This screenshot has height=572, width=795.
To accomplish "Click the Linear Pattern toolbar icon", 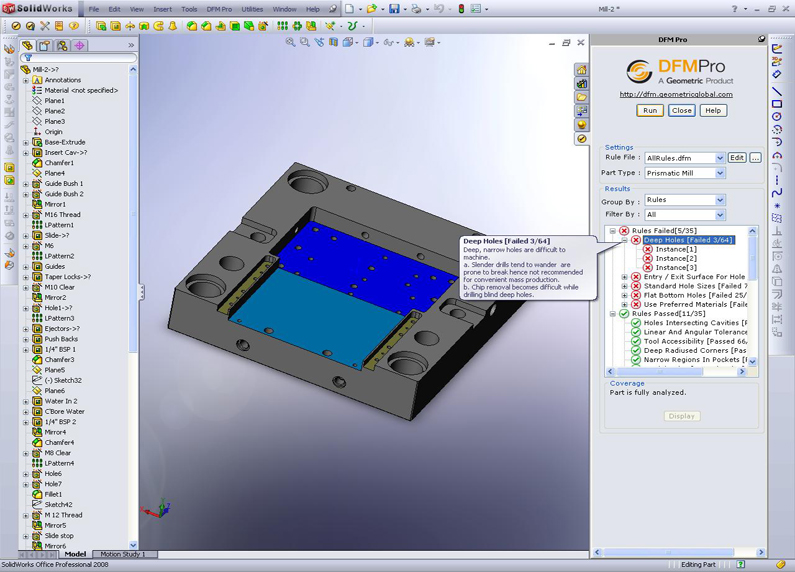I will (282, 26).
